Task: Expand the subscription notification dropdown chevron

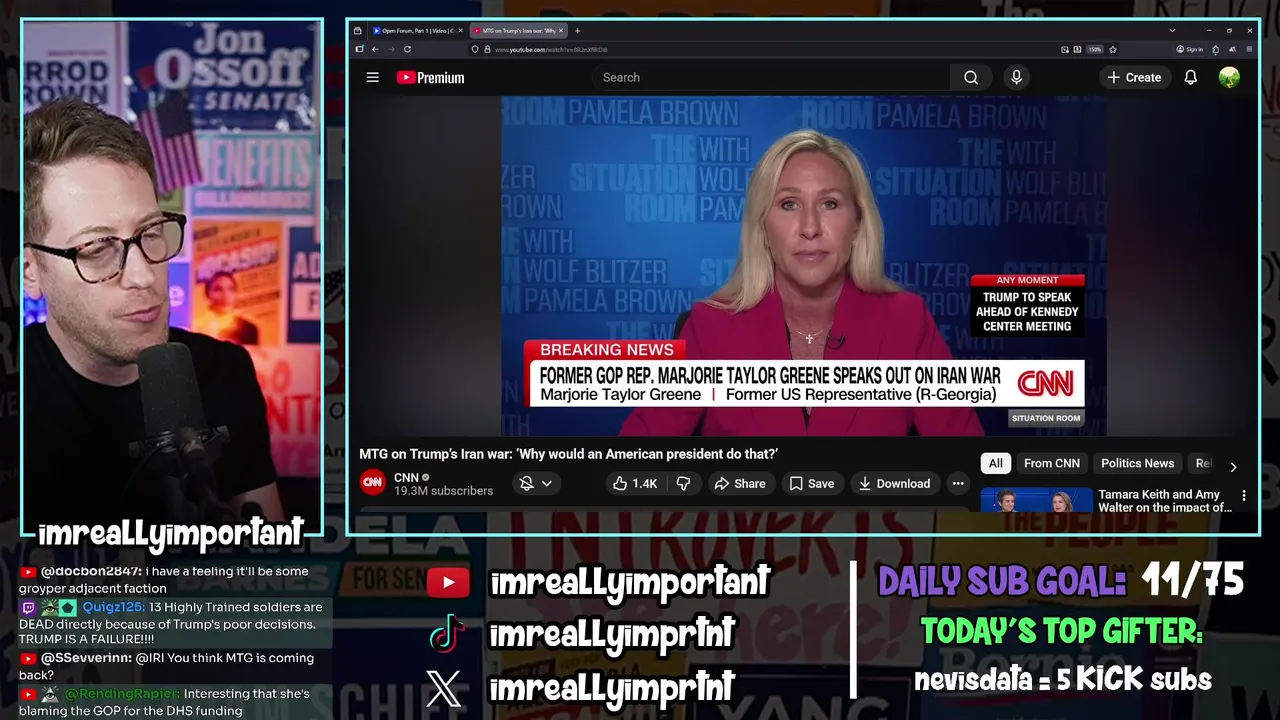Action: point(546,483)
